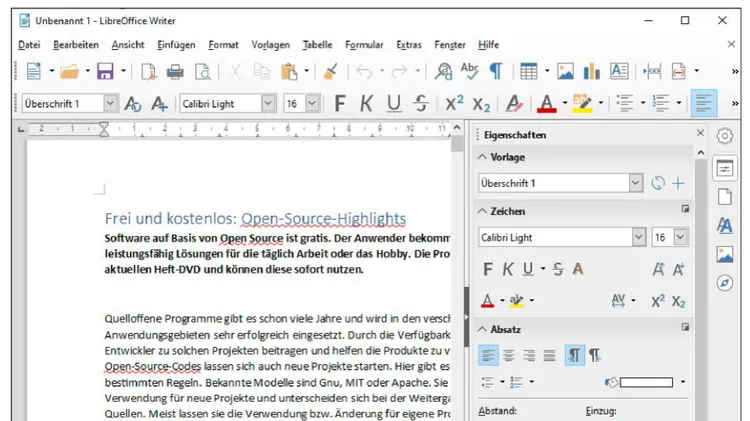
Task: Toggle justified alignment in Absatz section
Action: 549,355
